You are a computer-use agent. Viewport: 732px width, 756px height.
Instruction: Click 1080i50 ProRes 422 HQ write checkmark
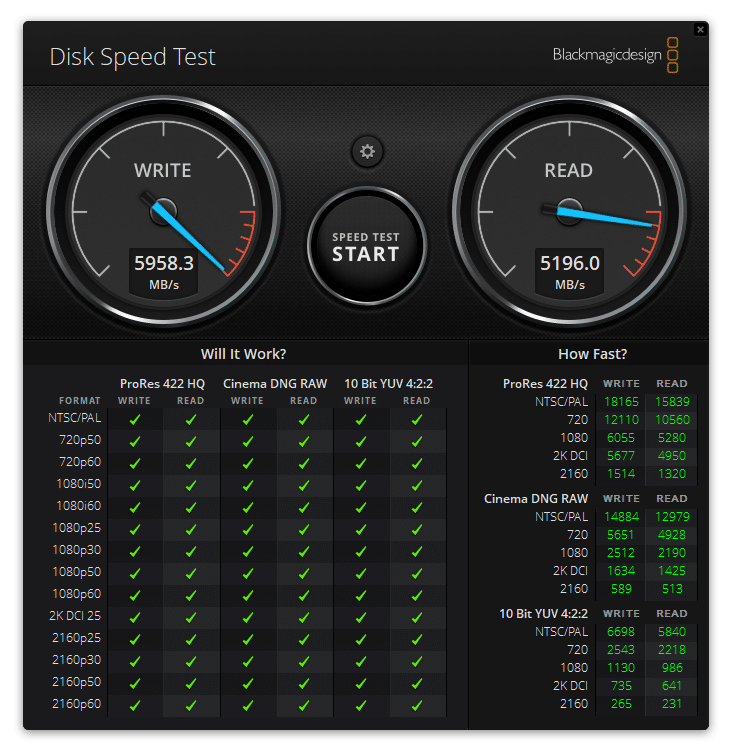135,486
